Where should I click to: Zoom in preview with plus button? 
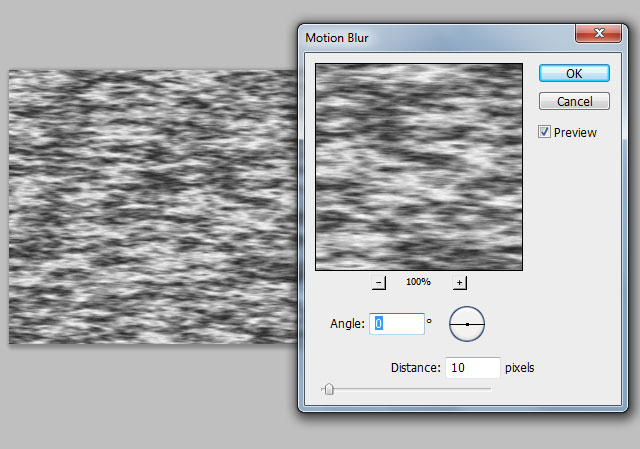tap(460, 282)
